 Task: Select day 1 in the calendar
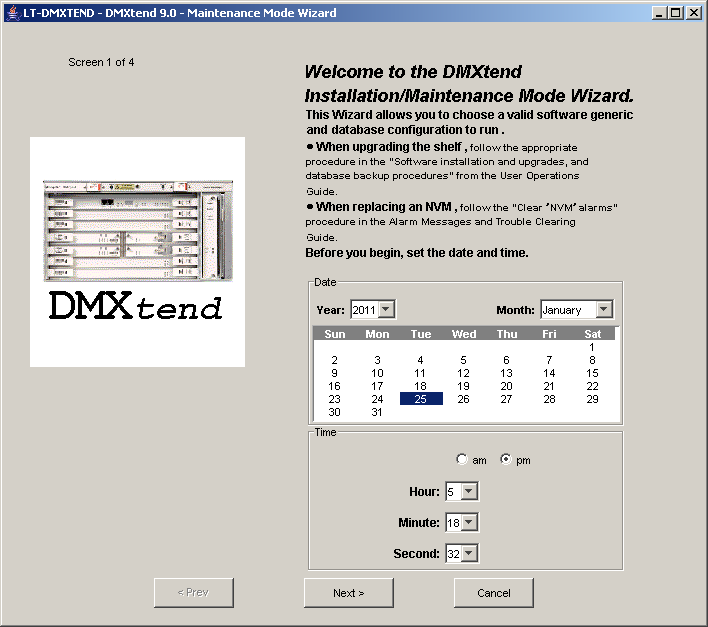point(592,347)
